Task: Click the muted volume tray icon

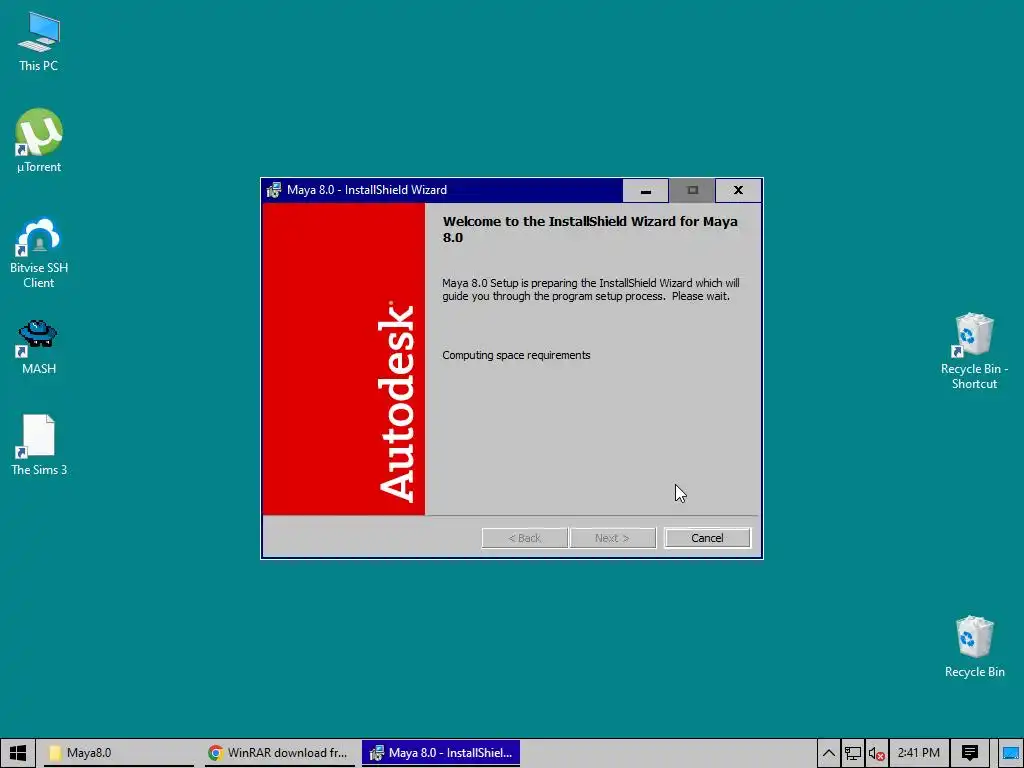Action: coord(876,753)
